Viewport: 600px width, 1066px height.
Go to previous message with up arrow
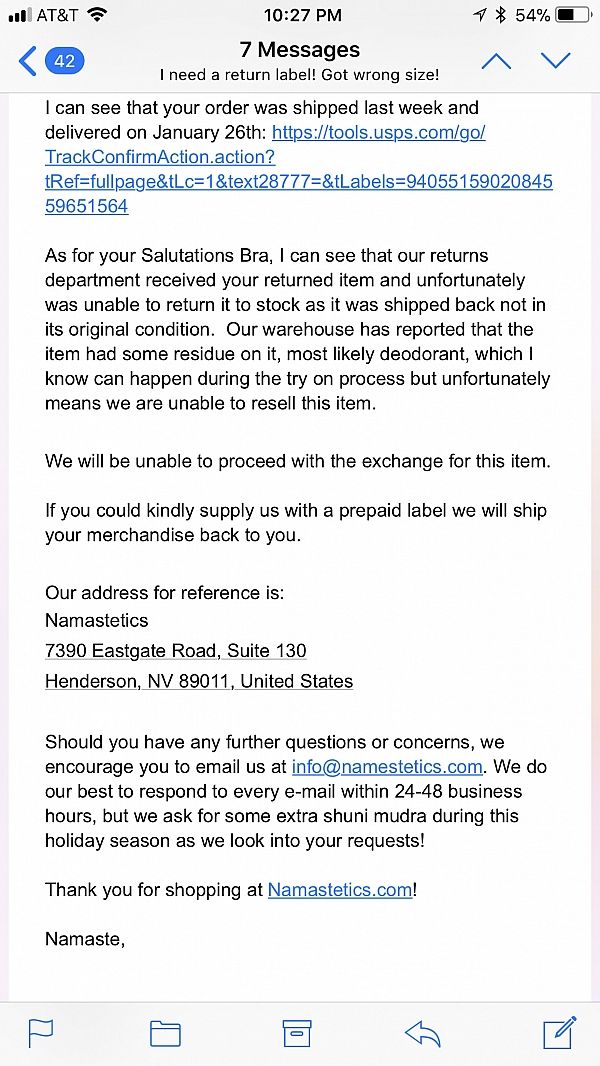(496, 61)
